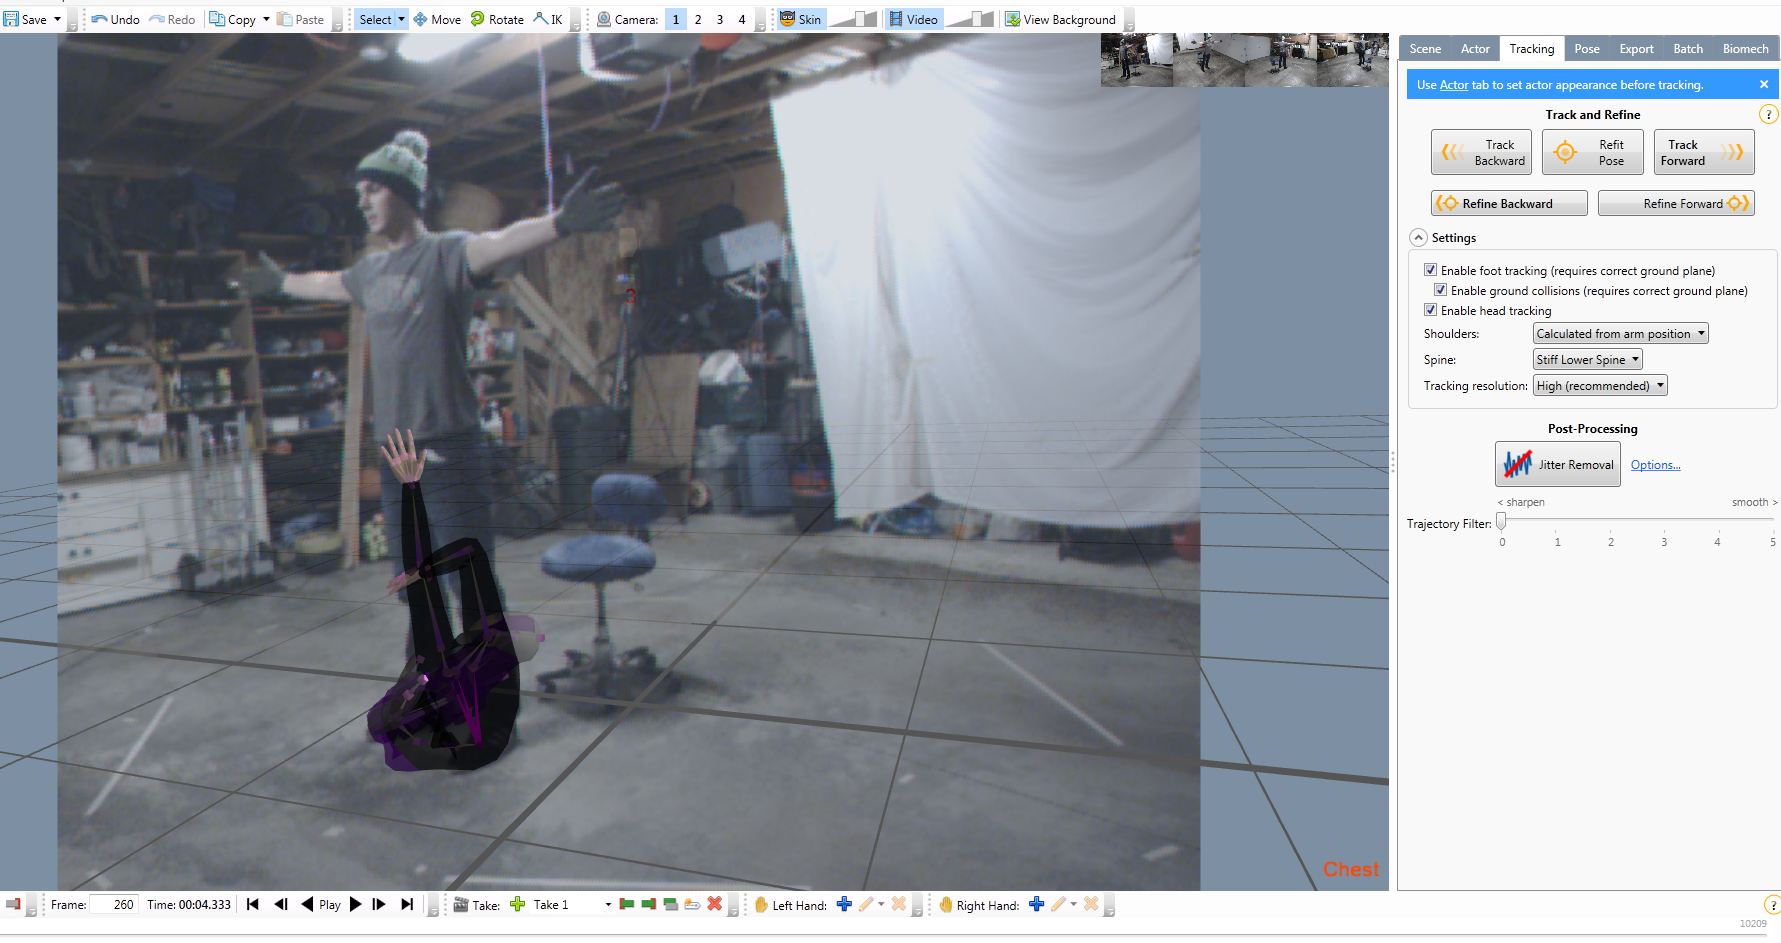Click the Track Forward button
This screenshot has height=943, width=1781.
1703,152
